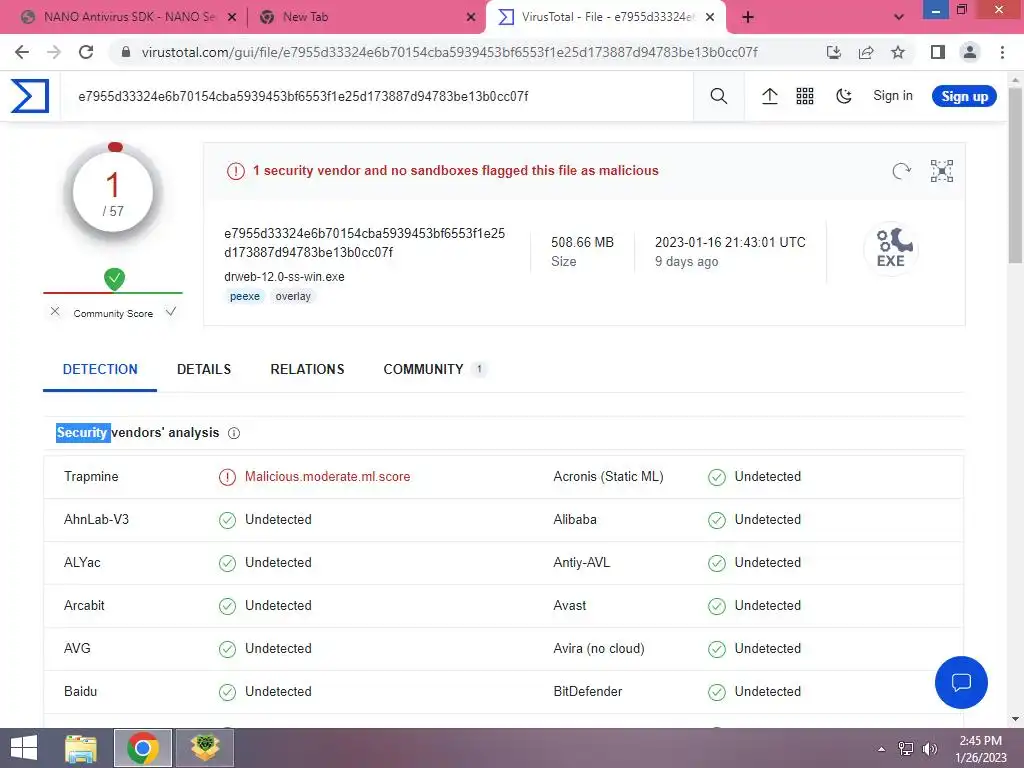The image size is (1024, 768).
Task: Click the Security vendors' analysis info icon
Action: tap(234, 433)
